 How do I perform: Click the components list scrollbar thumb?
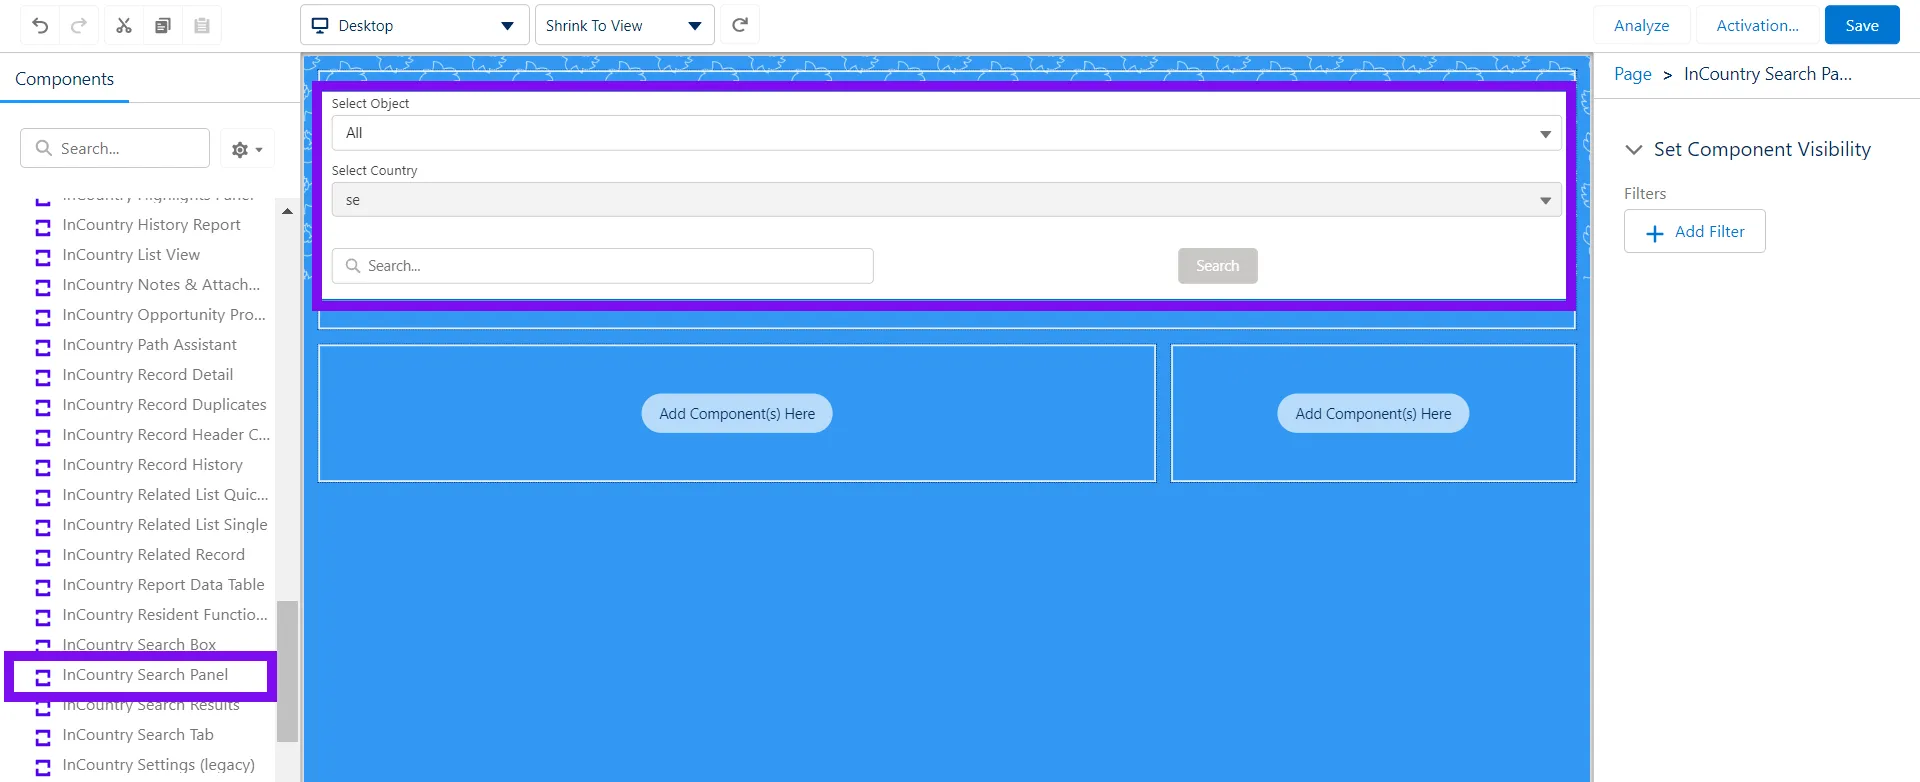click(x=287, y=670)
